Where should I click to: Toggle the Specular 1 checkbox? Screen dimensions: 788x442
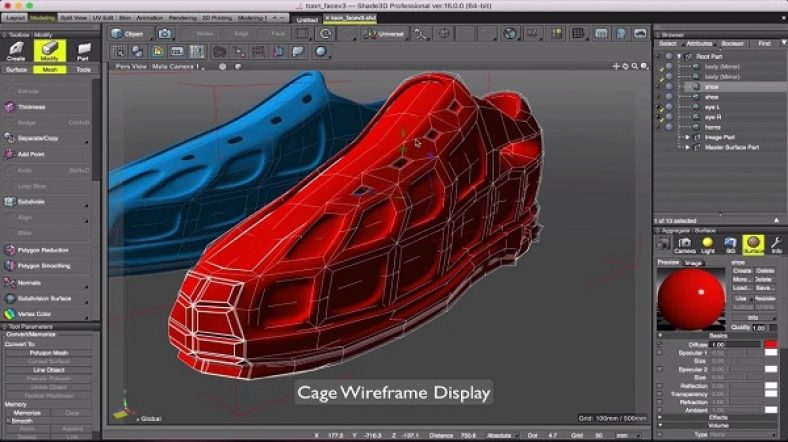click(x=660, y=353)
